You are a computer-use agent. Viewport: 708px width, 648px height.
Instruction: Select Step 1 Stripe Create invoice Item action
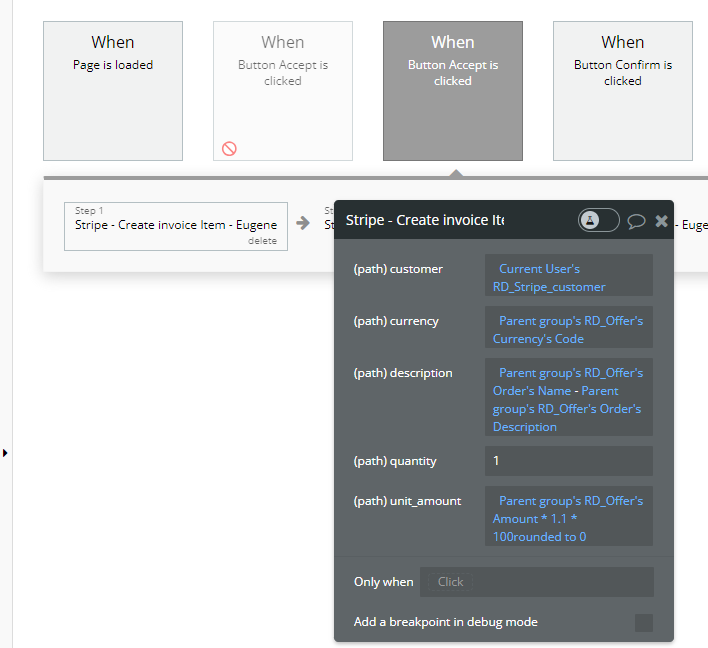point(175,225)
